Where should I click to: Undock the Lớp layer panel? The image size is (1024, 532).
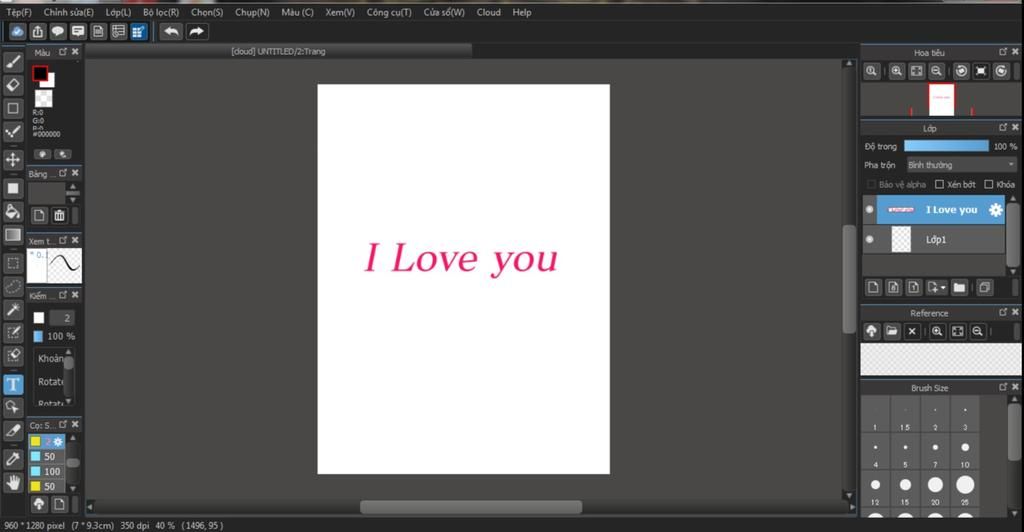[1003, 127]
